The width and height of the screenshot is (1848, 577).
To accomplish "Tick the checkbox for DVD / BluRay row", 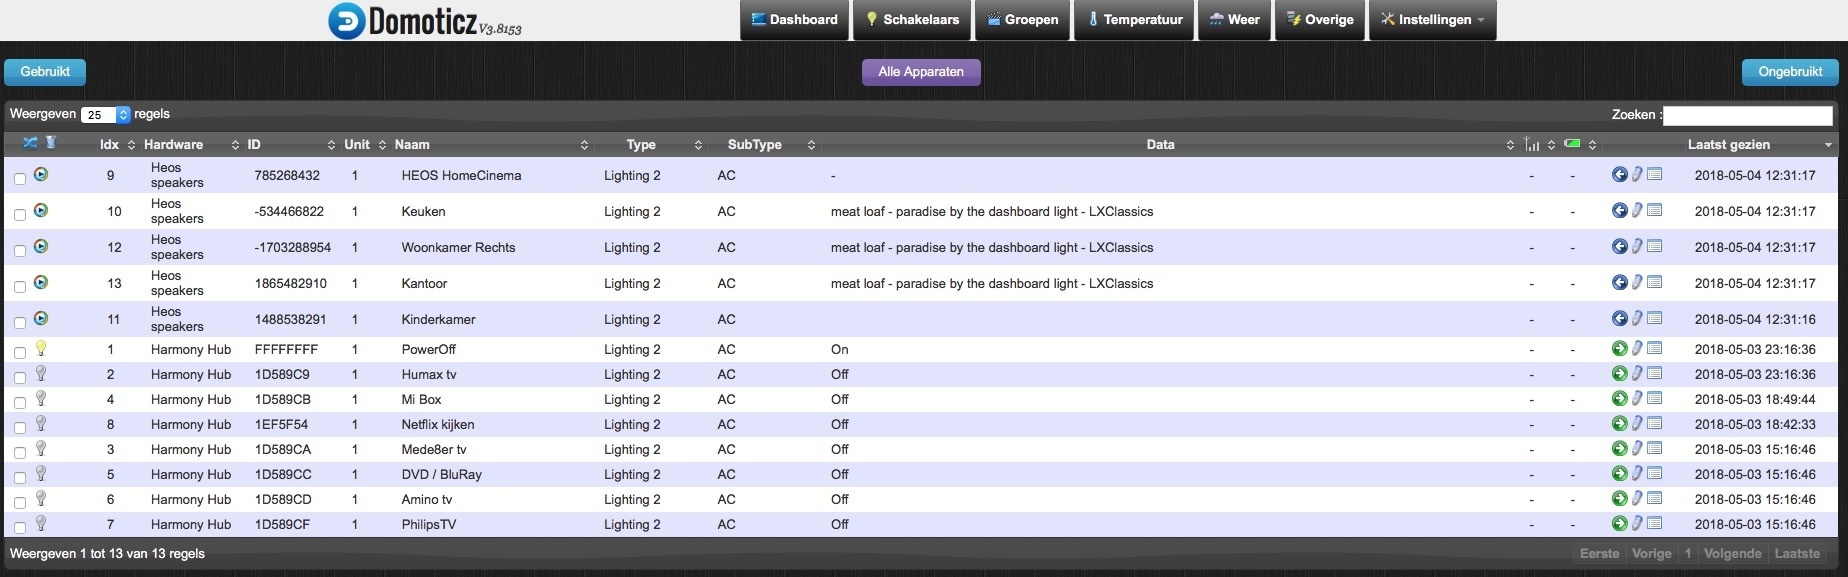I will (x=20, y=478).
